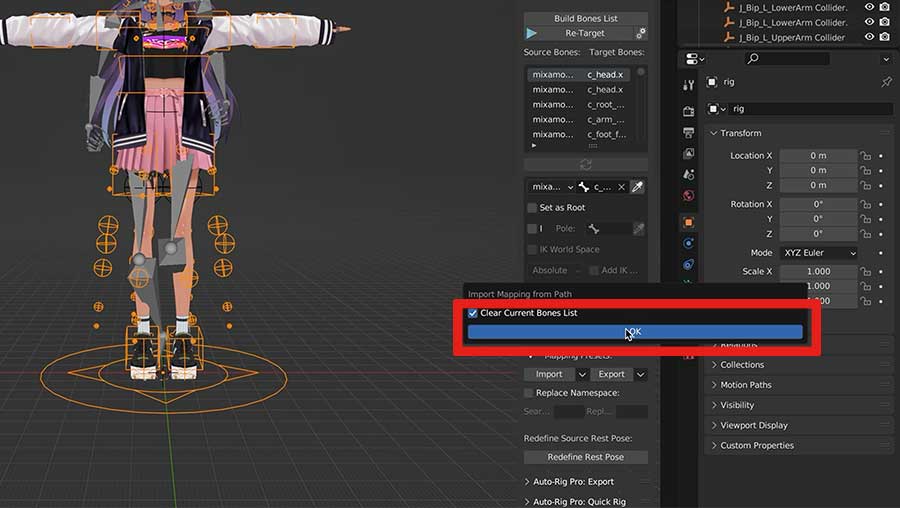Toggle IK World Space checkbox
This screenshot has height=508, width=900.
coord(532,249)
